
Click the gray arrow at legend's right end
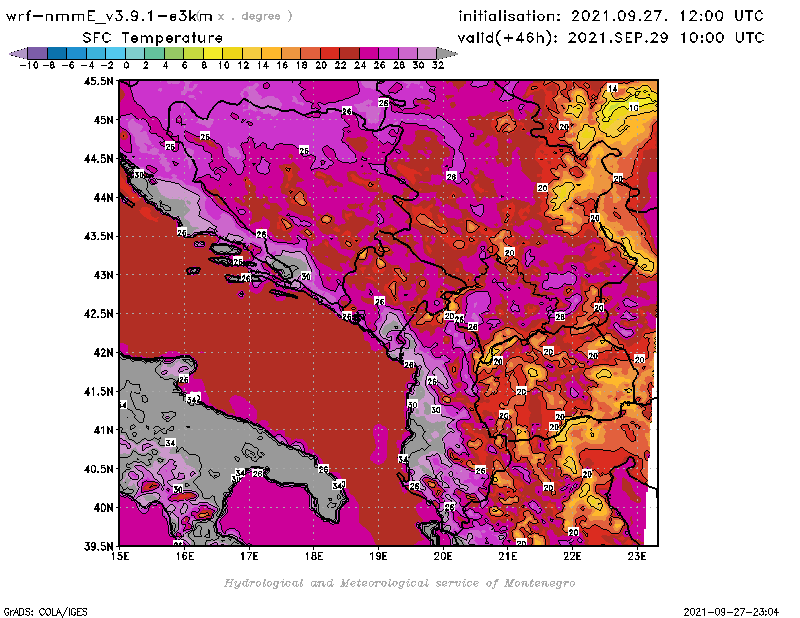pyautogui.click(x=446, y=53)
